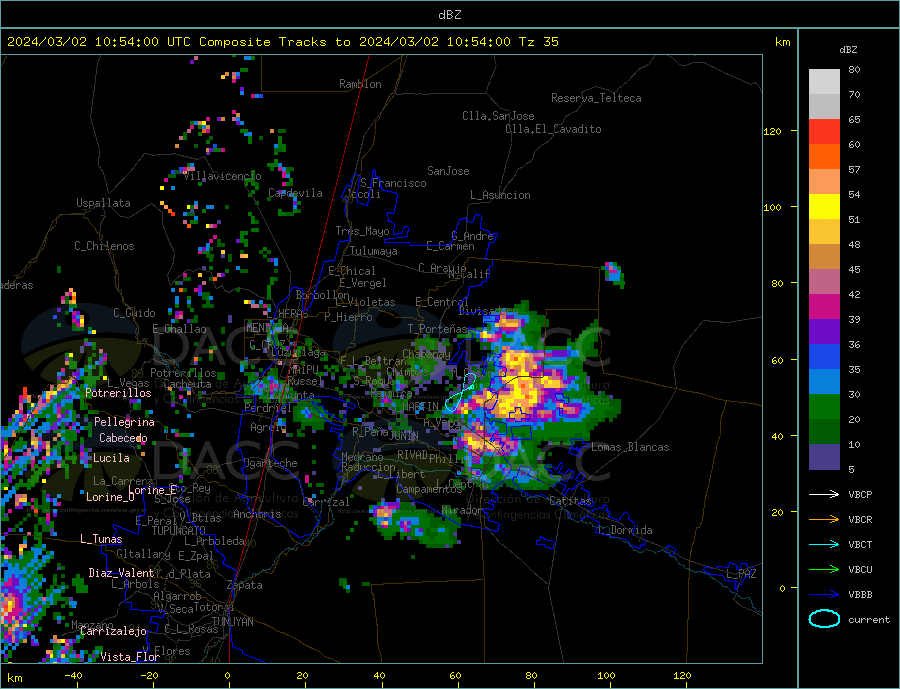900x689 pixels.
Task: Click the L_Asuncion map label
Action: pos(501,195)
